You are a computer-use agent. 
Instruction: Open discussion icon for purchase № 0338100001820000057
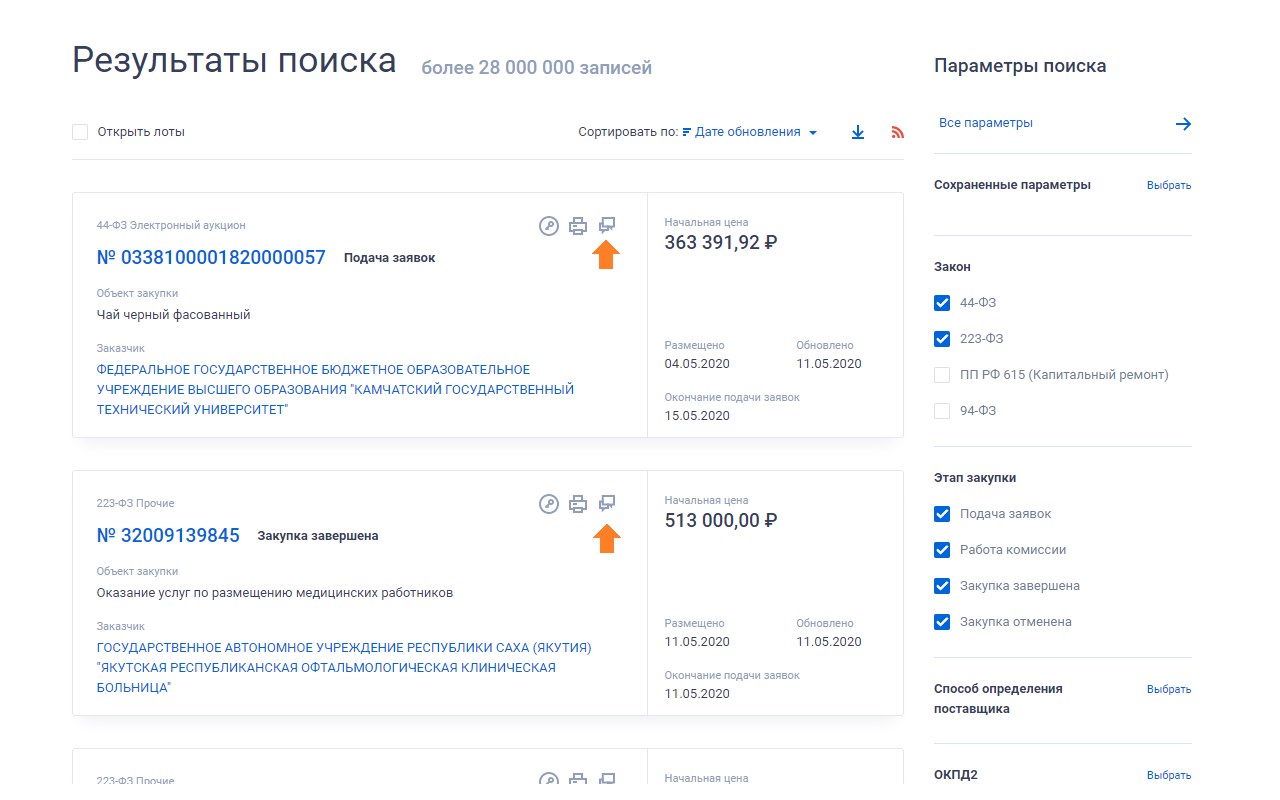[x=606, y=225]
